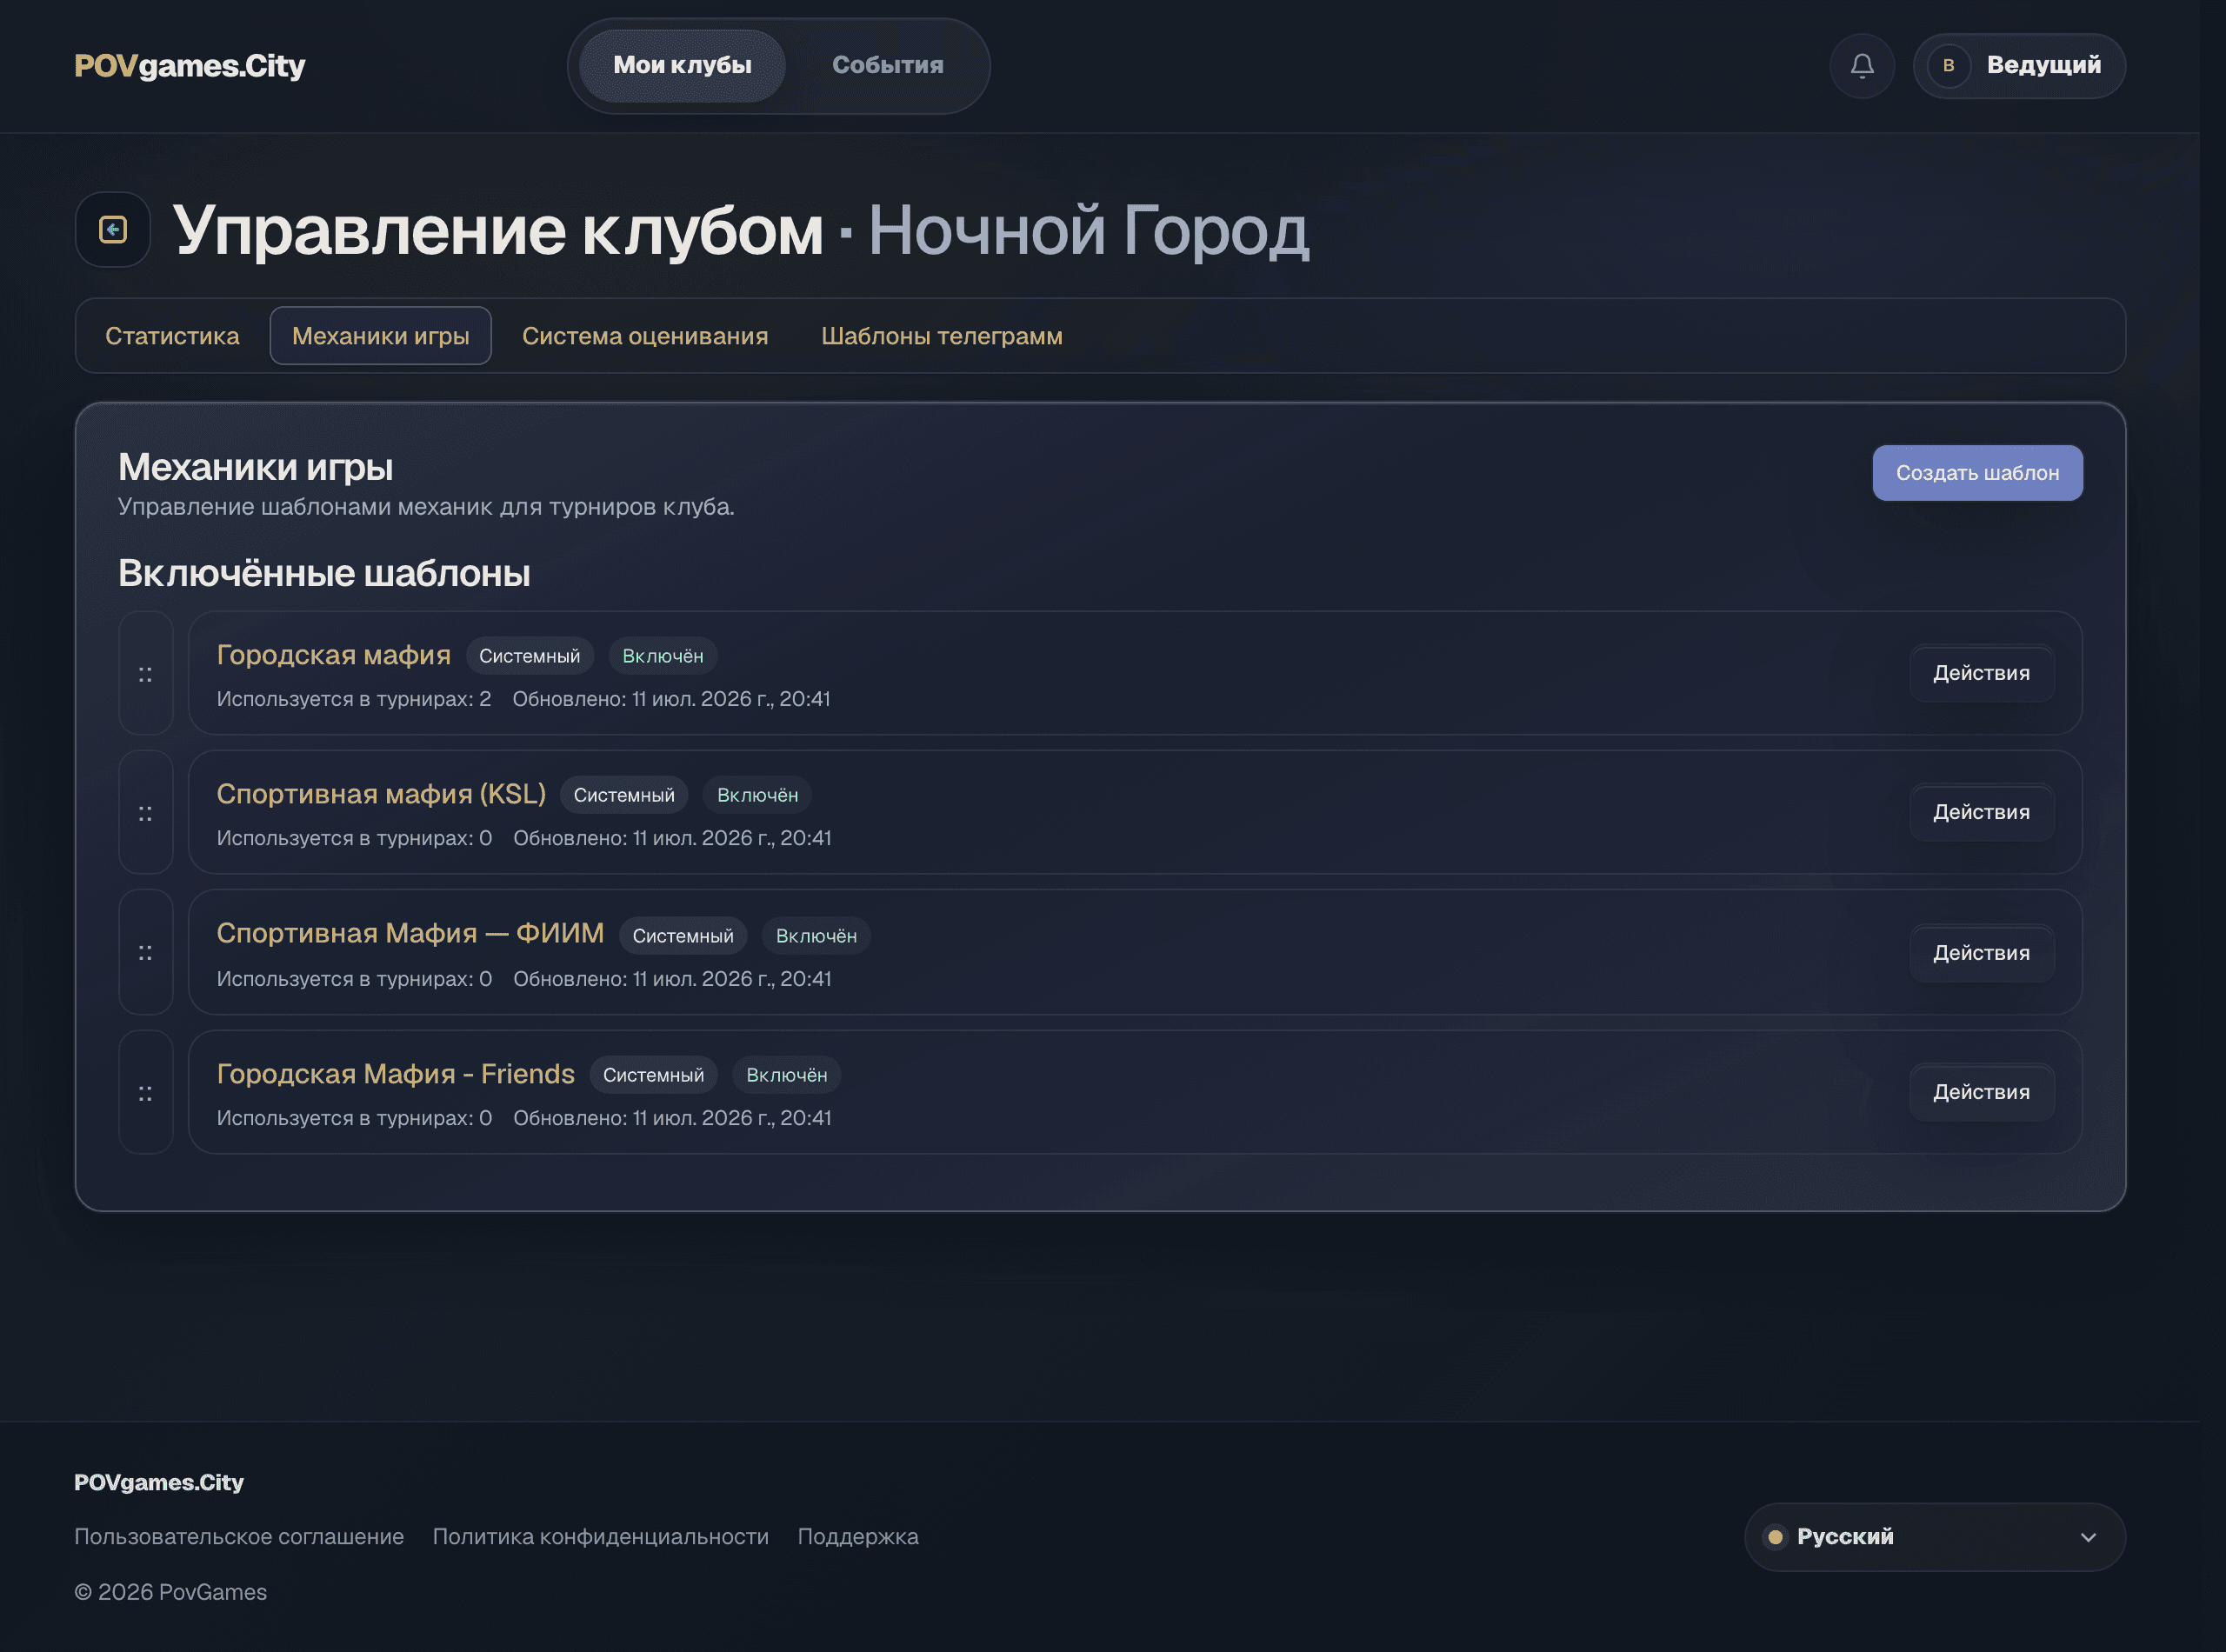Click the Создать шаблон button
2226x1652 pixels.
pyautogui.click(x=1977, y=473)
